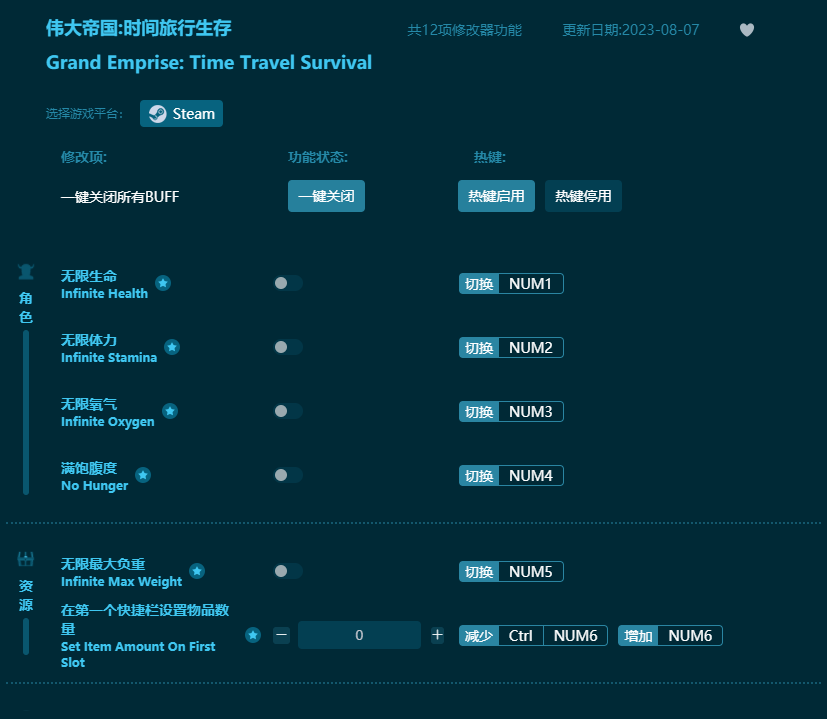
Task: Click the star beside Set Item Amount
Action: coord(252,634)
